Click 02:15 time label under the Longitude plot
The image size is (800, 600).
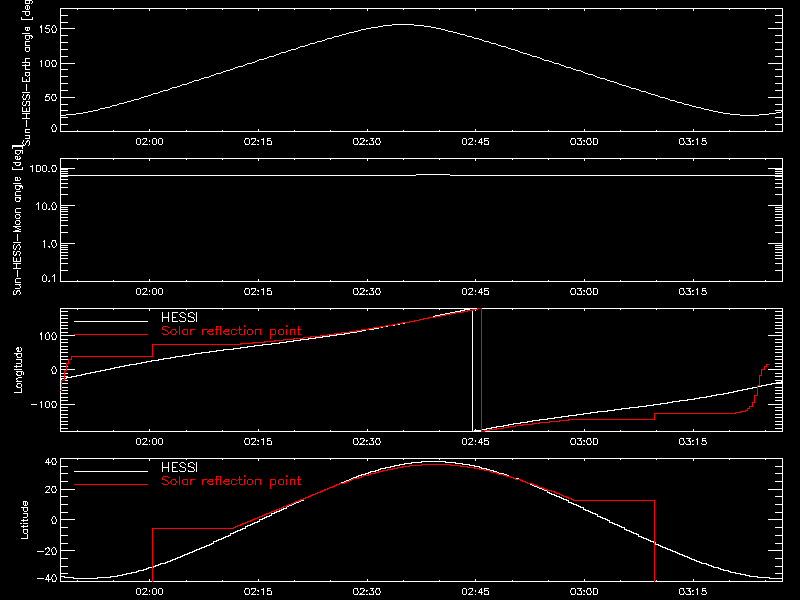[258, 442]
